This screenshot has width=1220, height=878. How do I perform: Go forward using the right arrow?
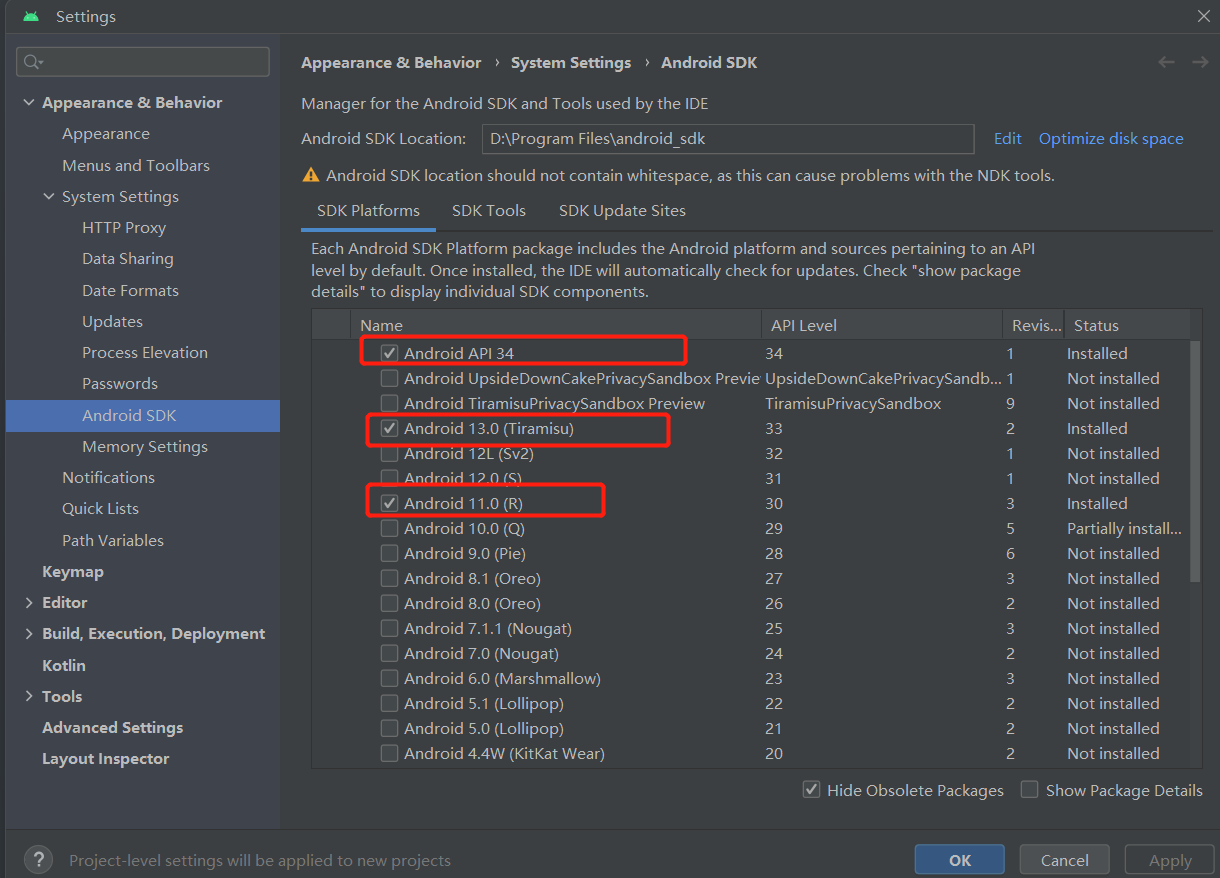(x=1200, y=62)
